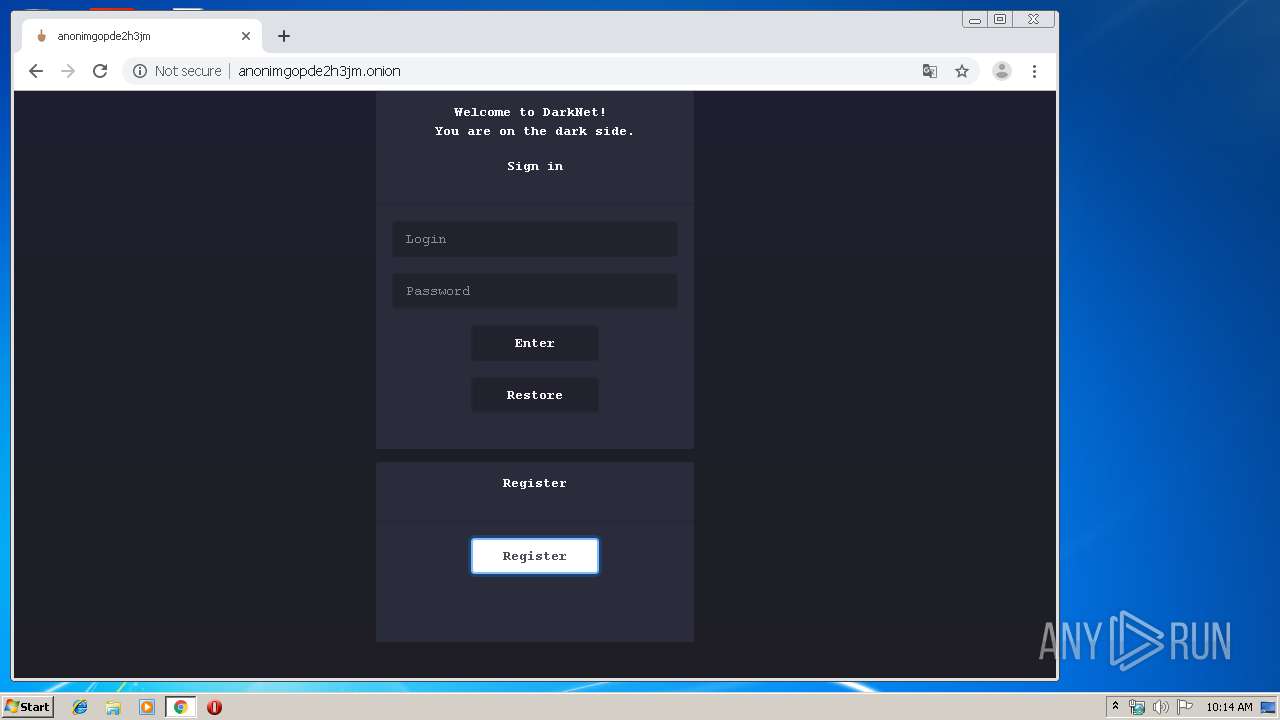
Task: Open Action Center flag tray icon
Action: click(x=1184, y=707)
